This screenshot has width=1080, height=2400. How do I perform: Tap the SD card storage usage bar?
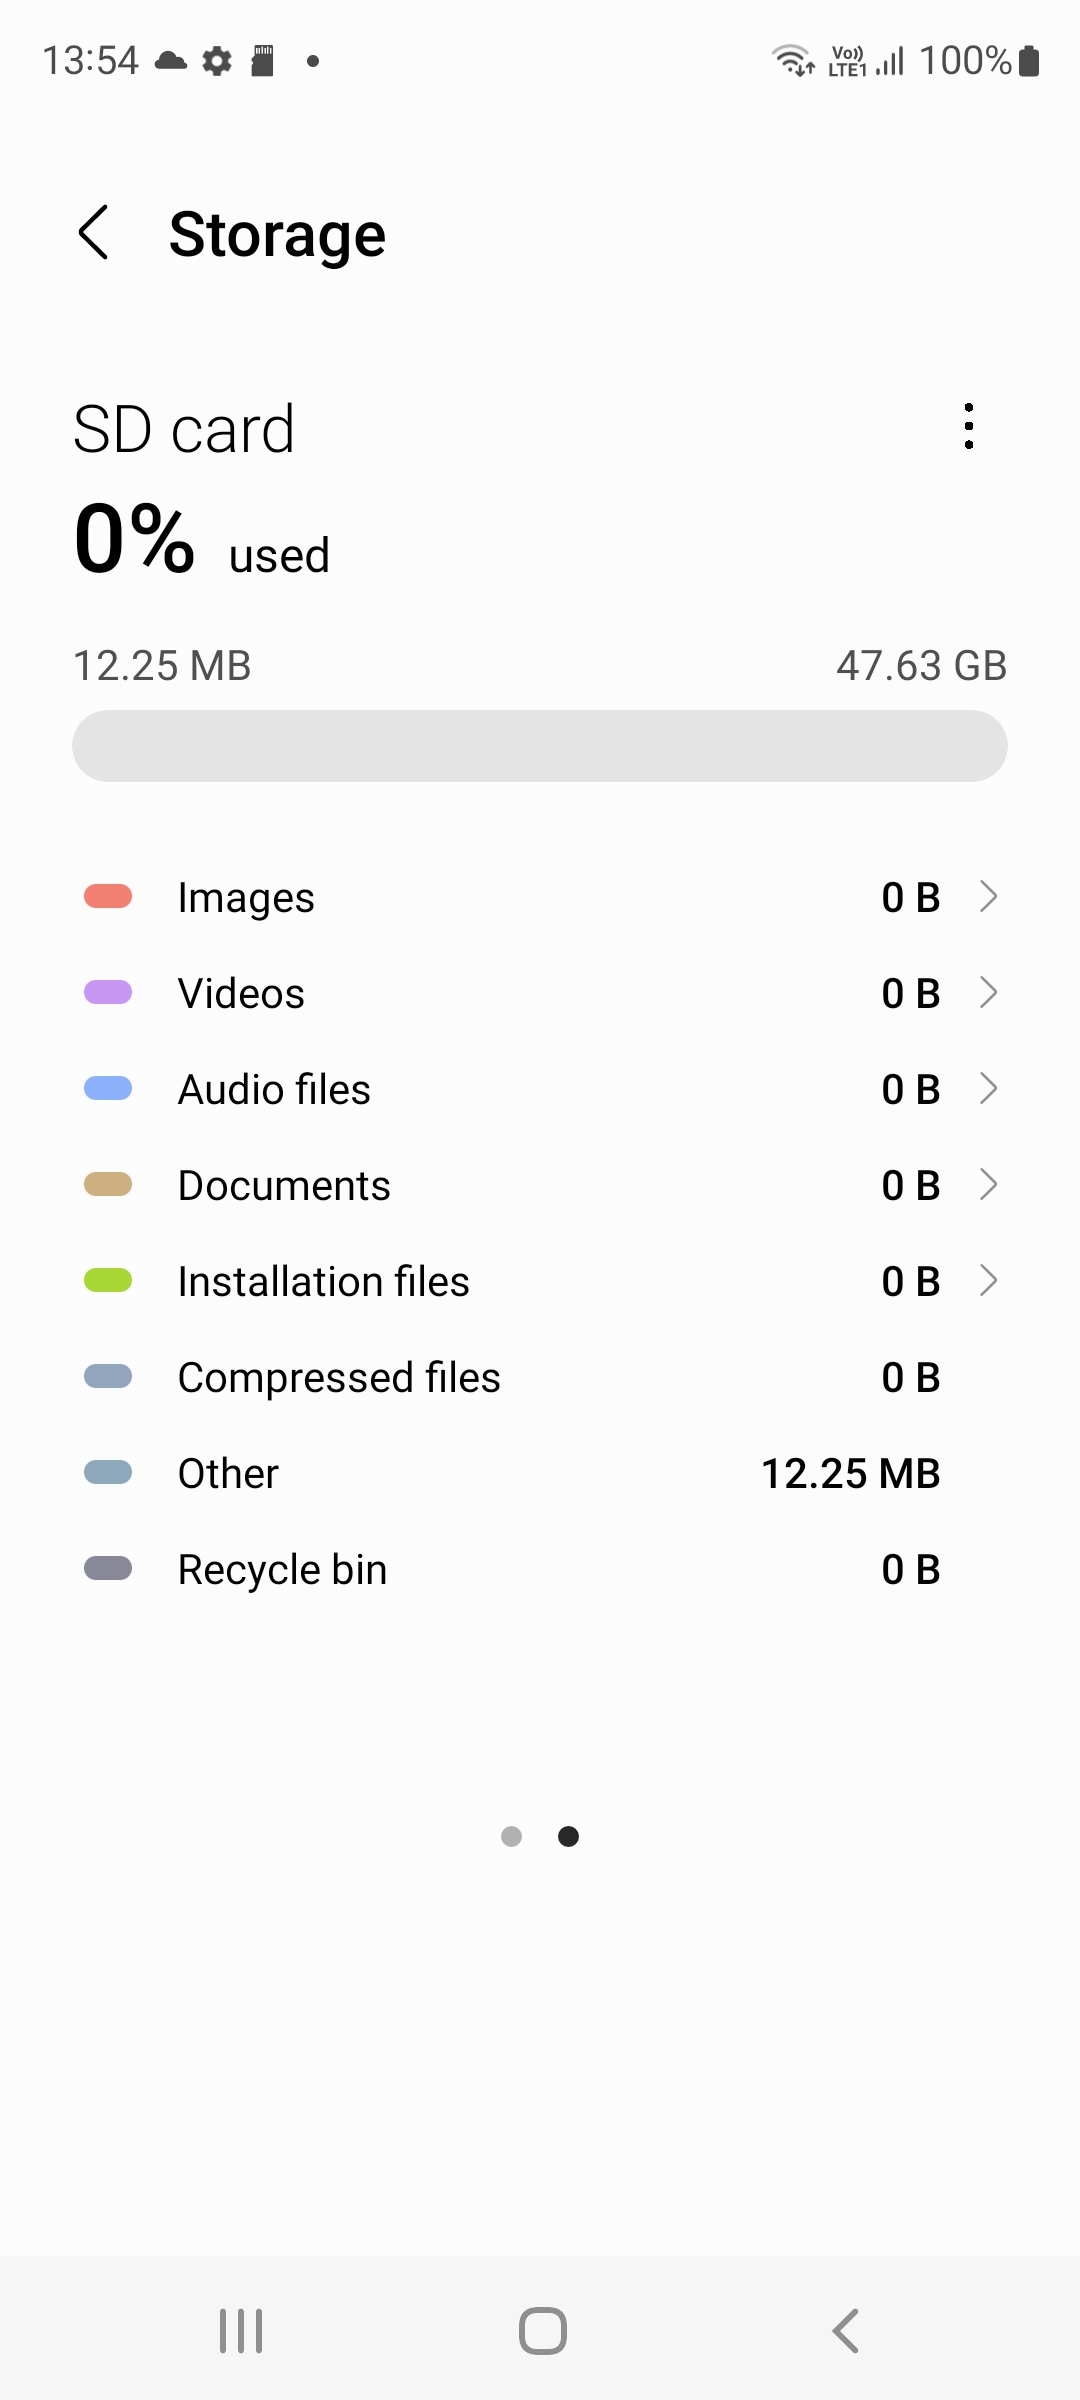540,746
